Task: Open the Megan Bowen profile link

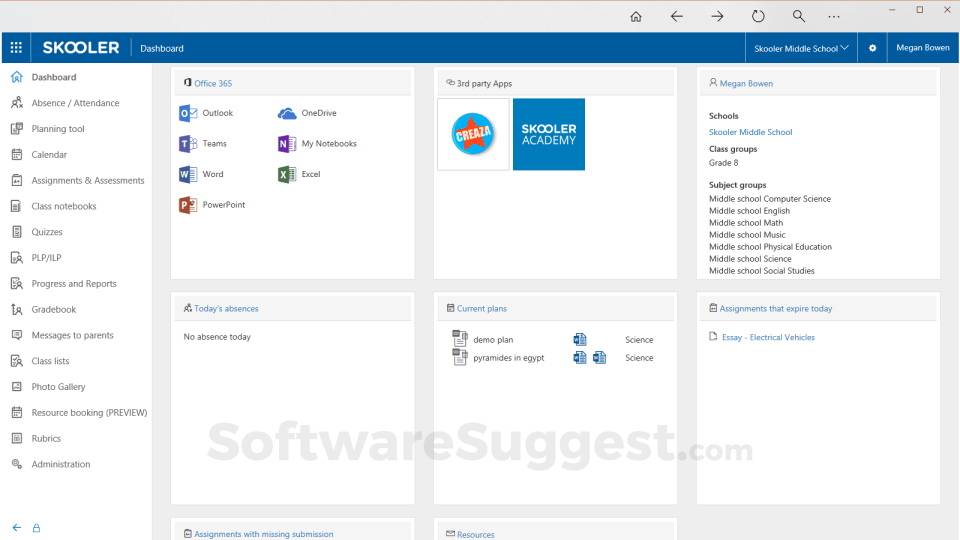Action: click(746, 83)
